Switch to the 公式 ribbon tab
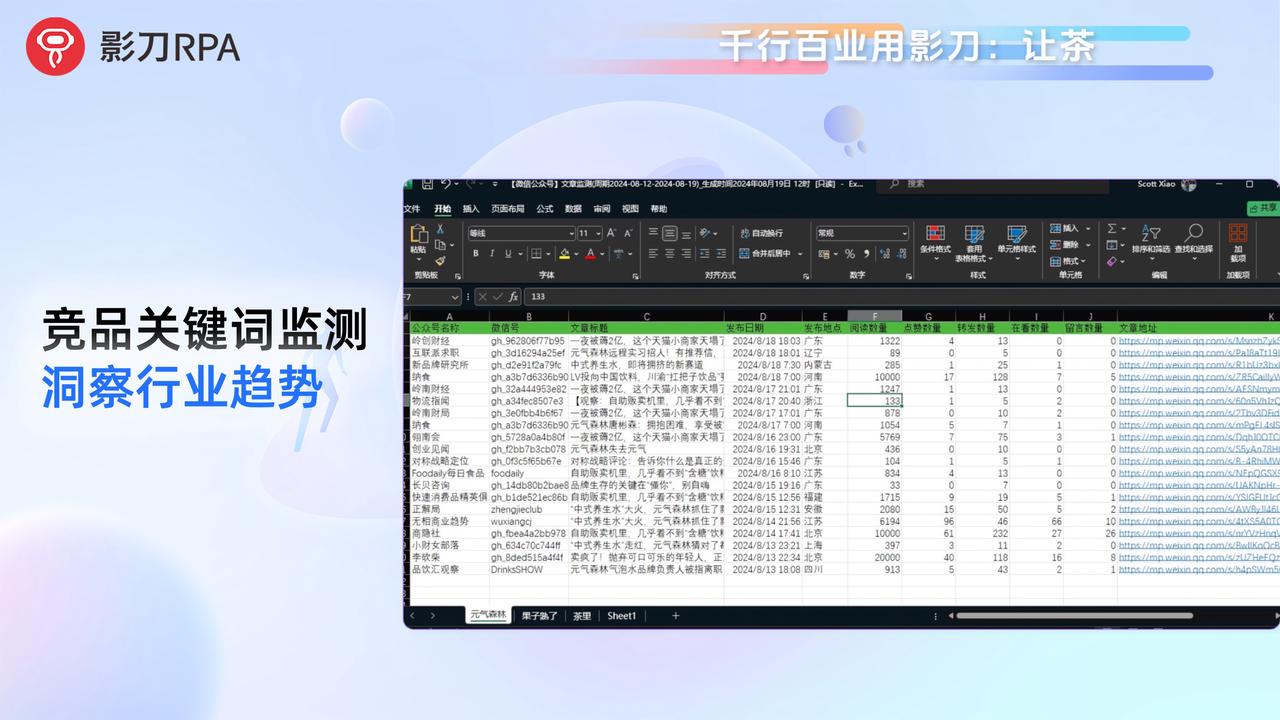 pyautogui.click(x=545, y=209)
